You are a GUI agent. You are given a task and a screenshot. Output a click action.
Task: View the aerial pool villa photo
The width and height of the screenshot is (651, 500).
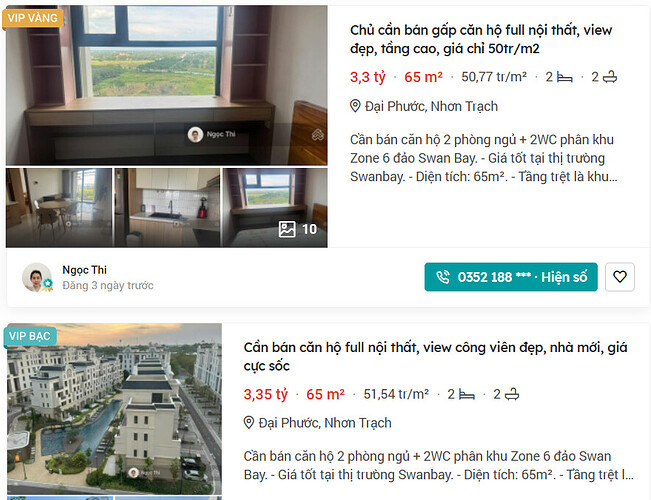[114, 409]
